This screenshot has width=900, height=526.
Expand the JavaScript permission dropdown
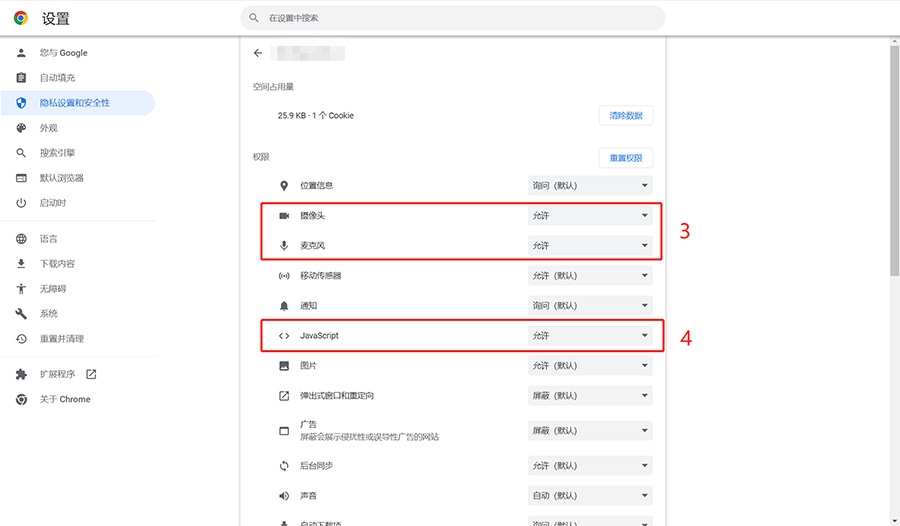tap(590, 336)
